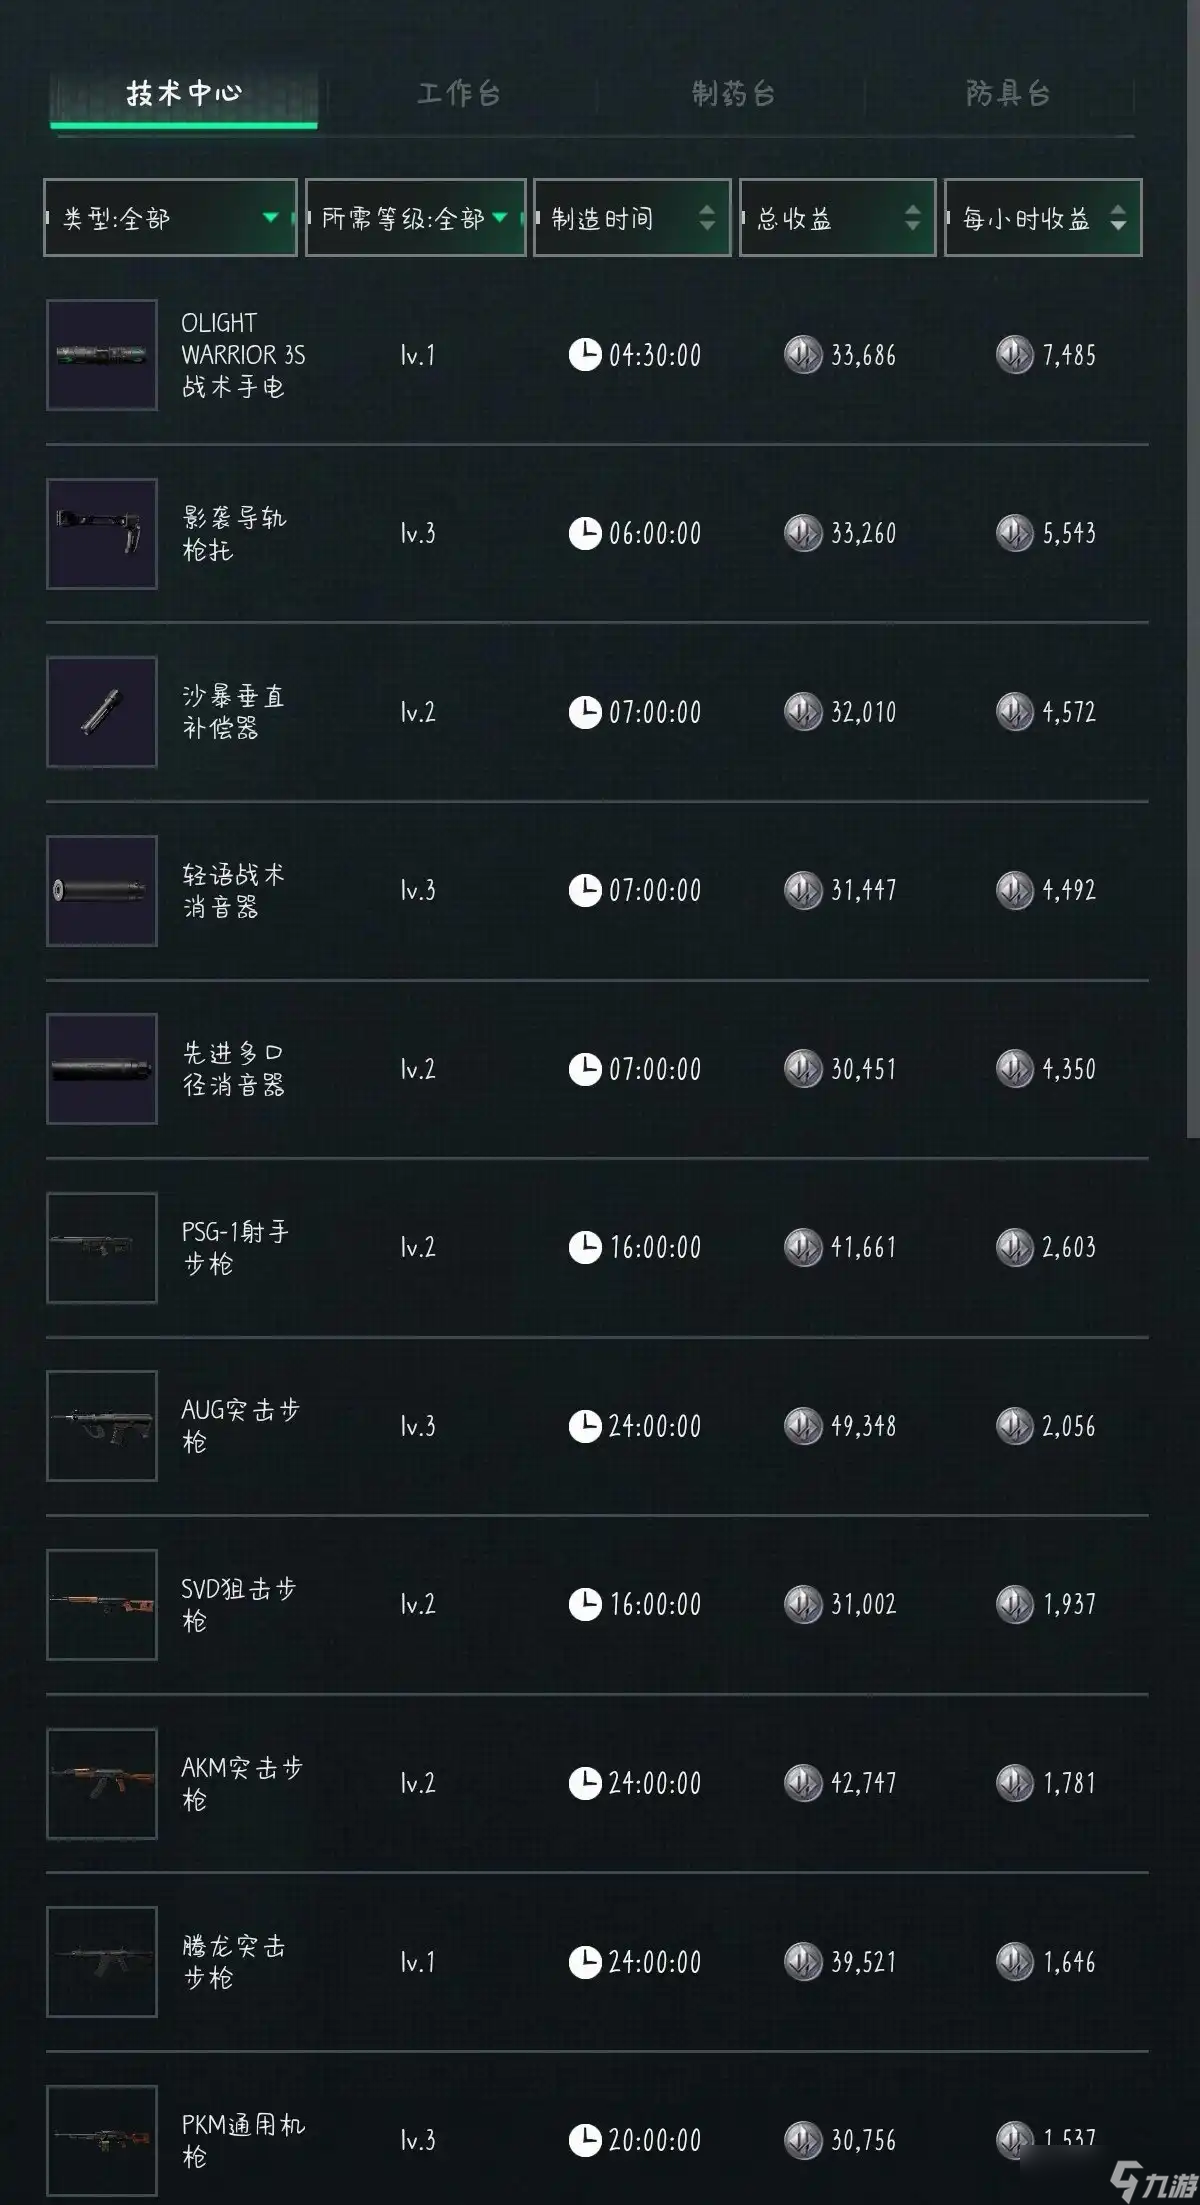Click the vertical scrollbar on right edge
Screen dimensions: 1200x2205
point(1193,570)
